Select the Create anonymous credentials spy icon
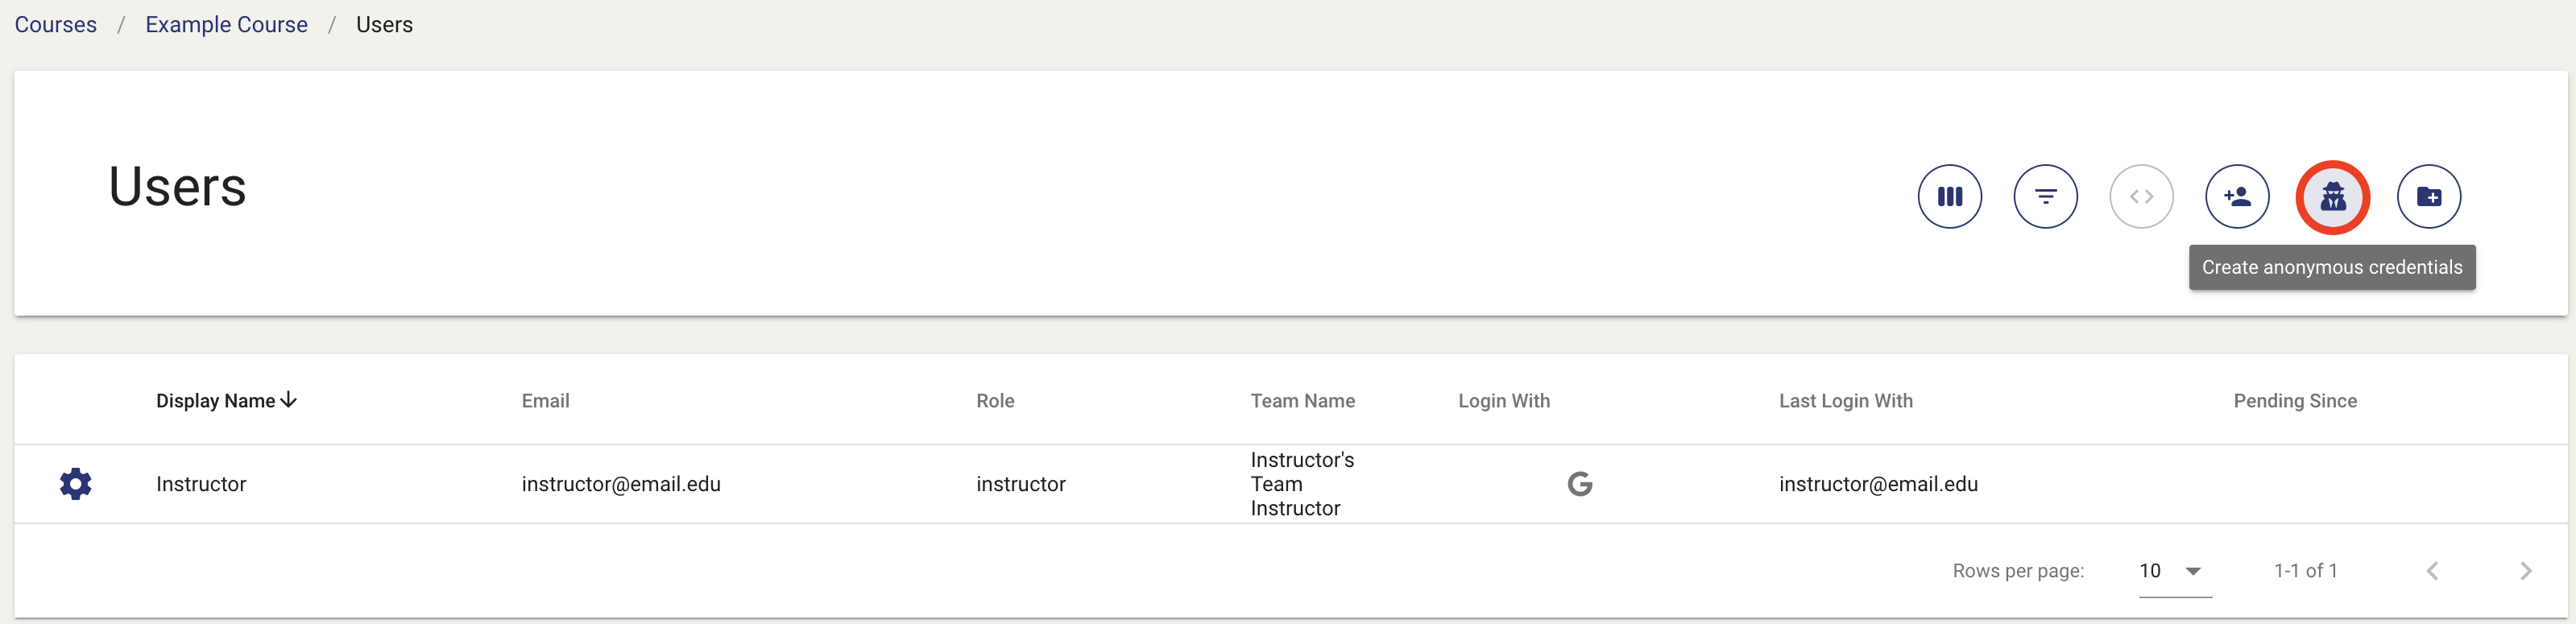Image resolution: width=2576 pixels, height=624 pixels. [x=2333, y=196]
